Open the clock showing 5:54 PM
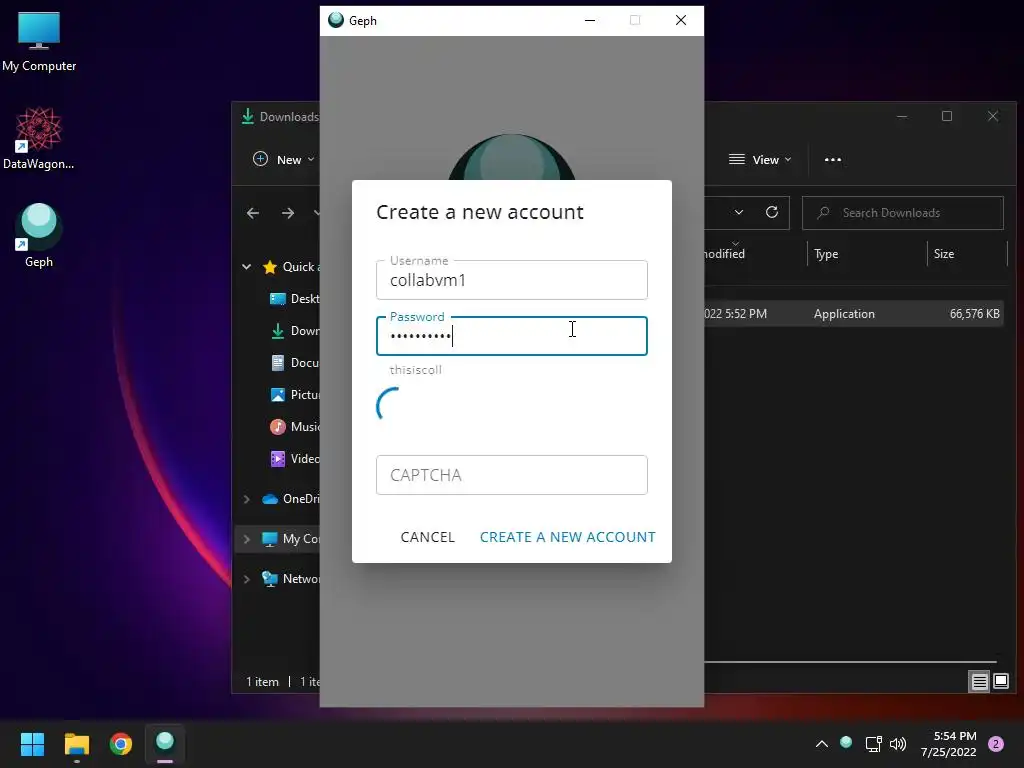The height and width of the screenshot is (768, 1024). point(948,744)
